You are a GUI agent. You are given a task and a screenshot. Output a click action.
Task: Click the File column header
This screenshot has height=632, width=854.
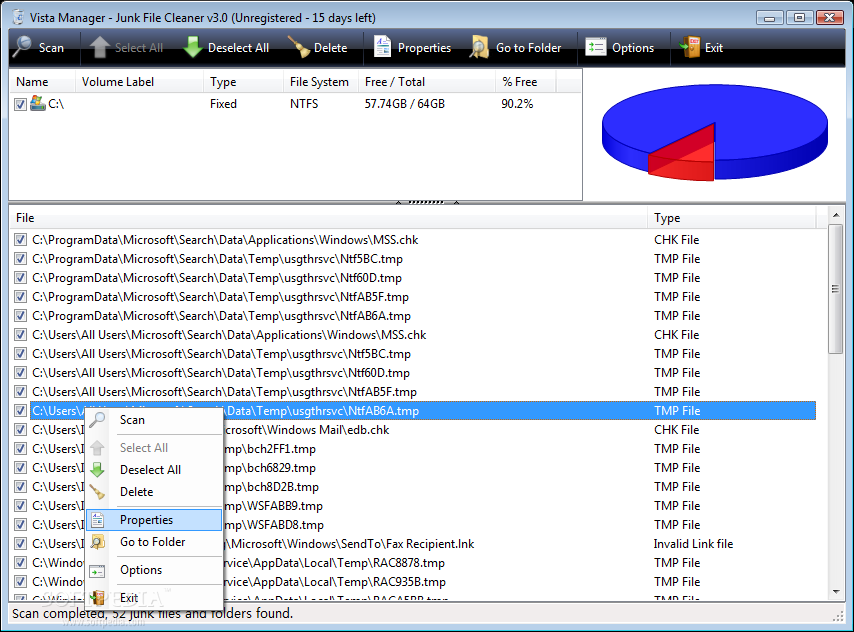click(328, 218)
